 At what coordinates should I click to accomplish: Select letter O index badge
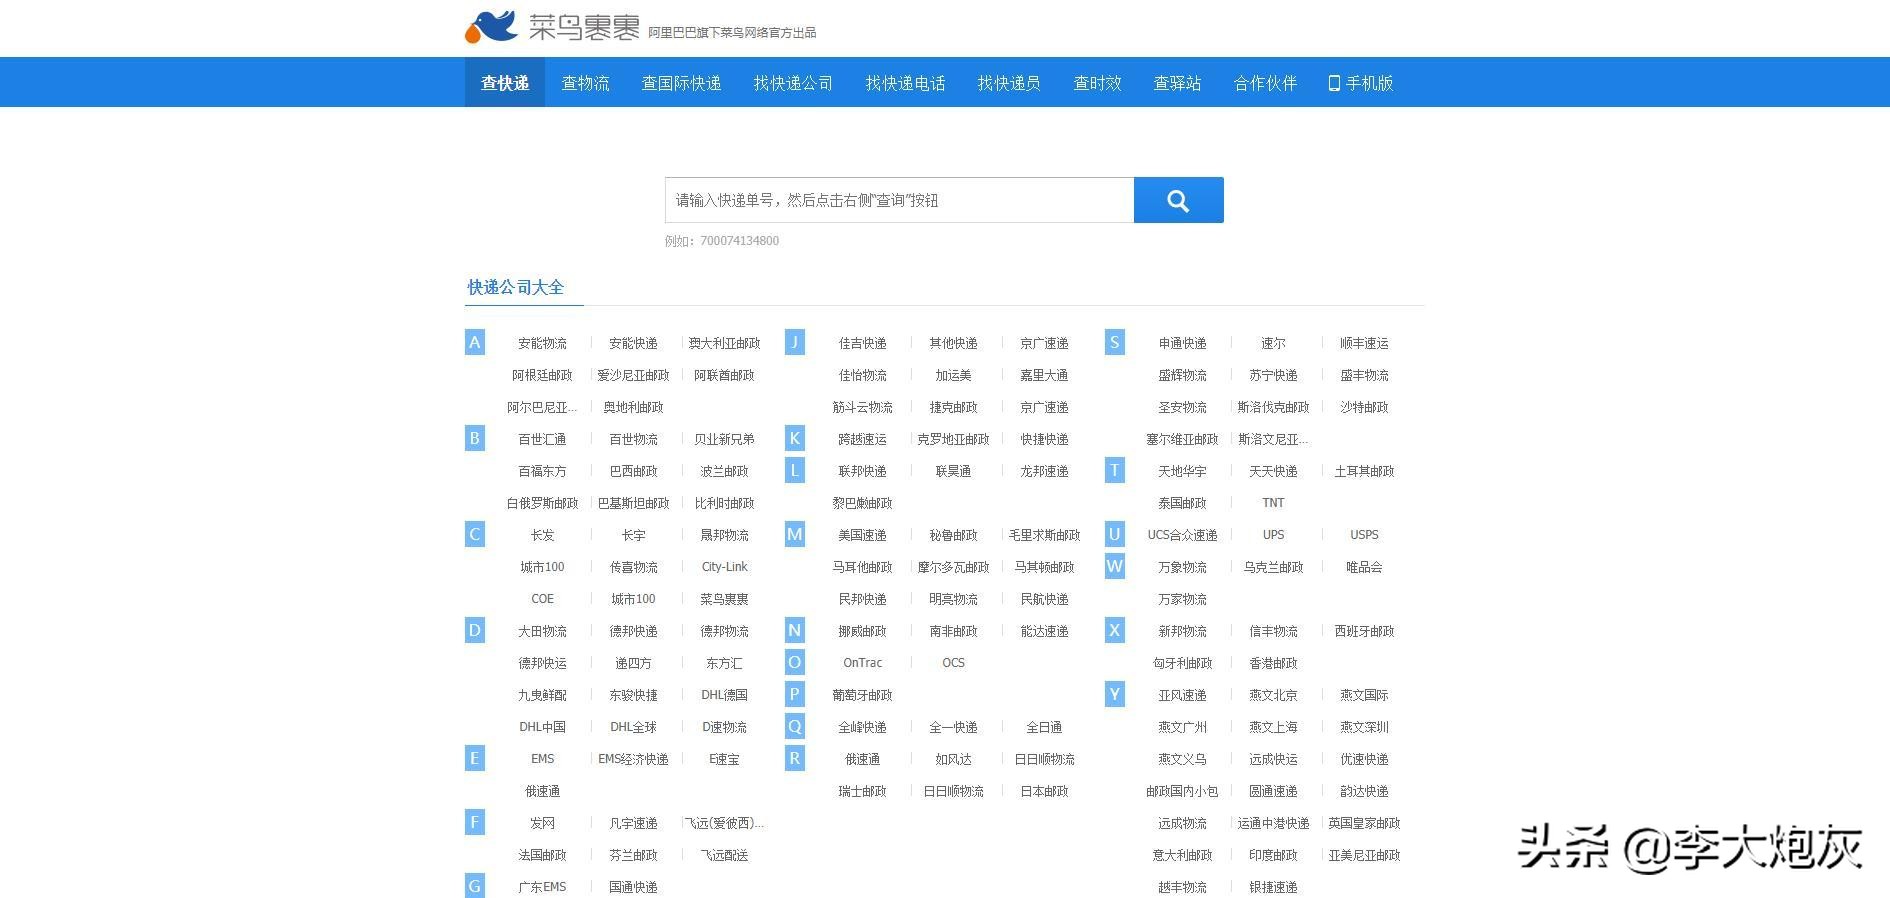click(795, 663)
